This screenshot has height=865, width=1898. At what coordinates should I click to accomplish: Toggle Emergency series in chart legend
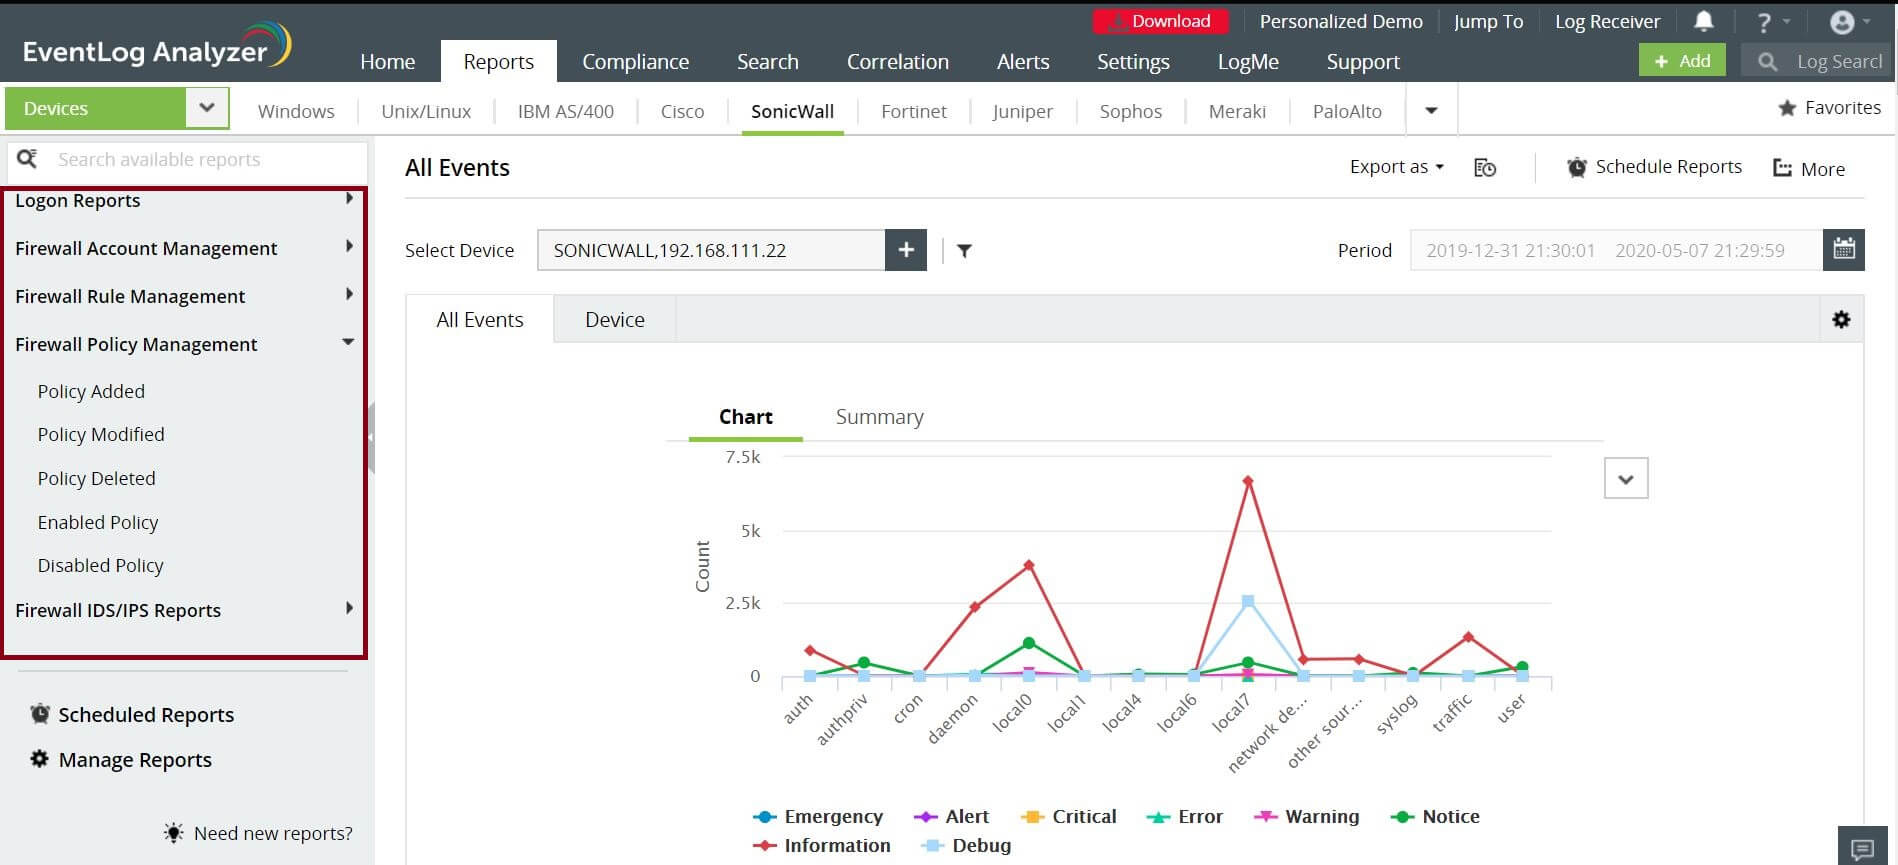click(818, 817)
